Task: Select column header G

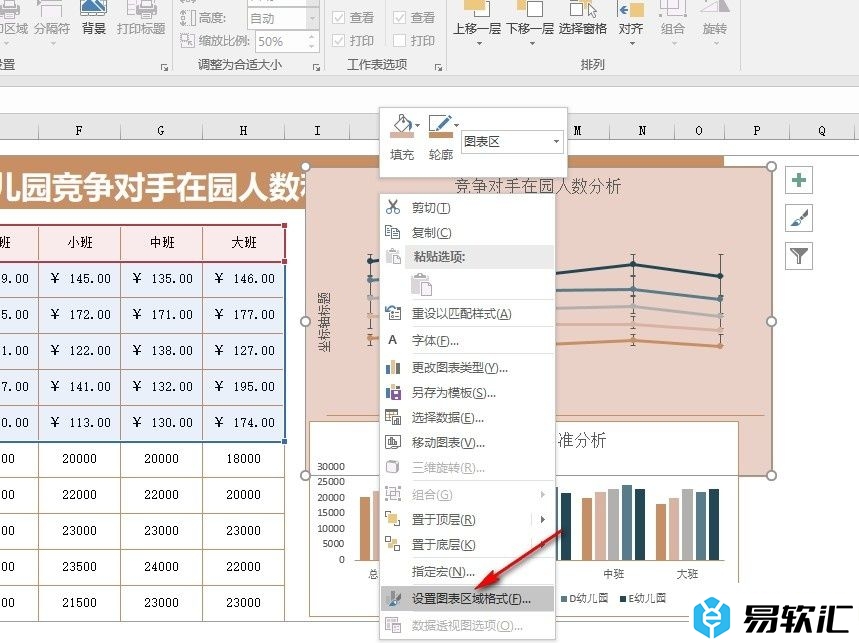Action: point(161,130)
